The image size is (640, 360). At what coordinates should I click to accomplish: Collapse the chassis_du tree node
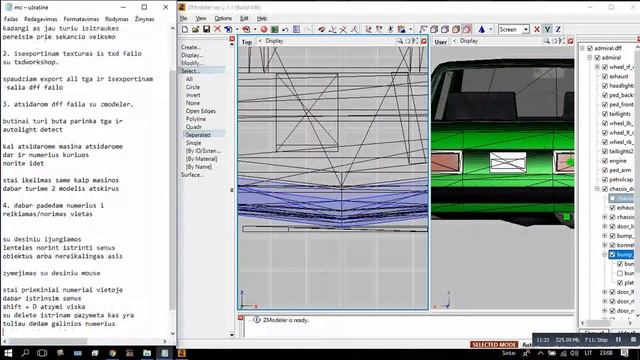[x=597, y=189]
